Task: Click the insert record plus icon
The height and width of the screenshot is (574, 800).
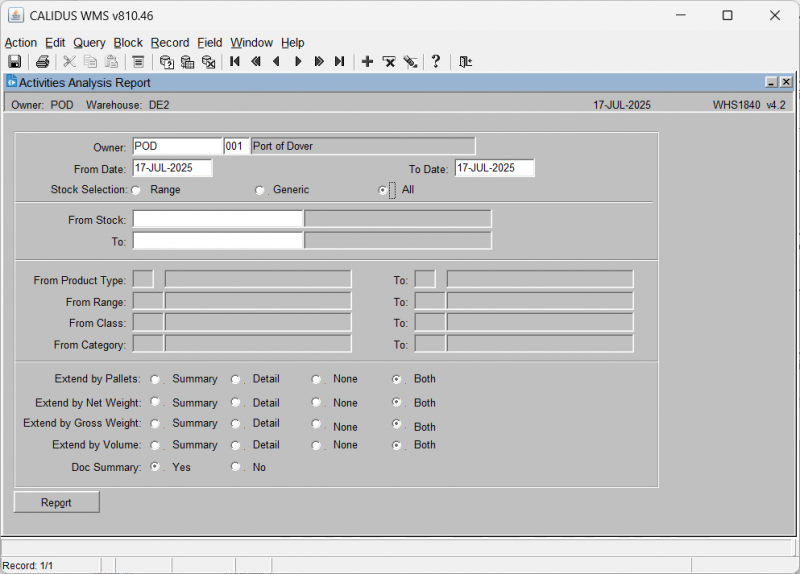Action: click(x=367, y=62)
